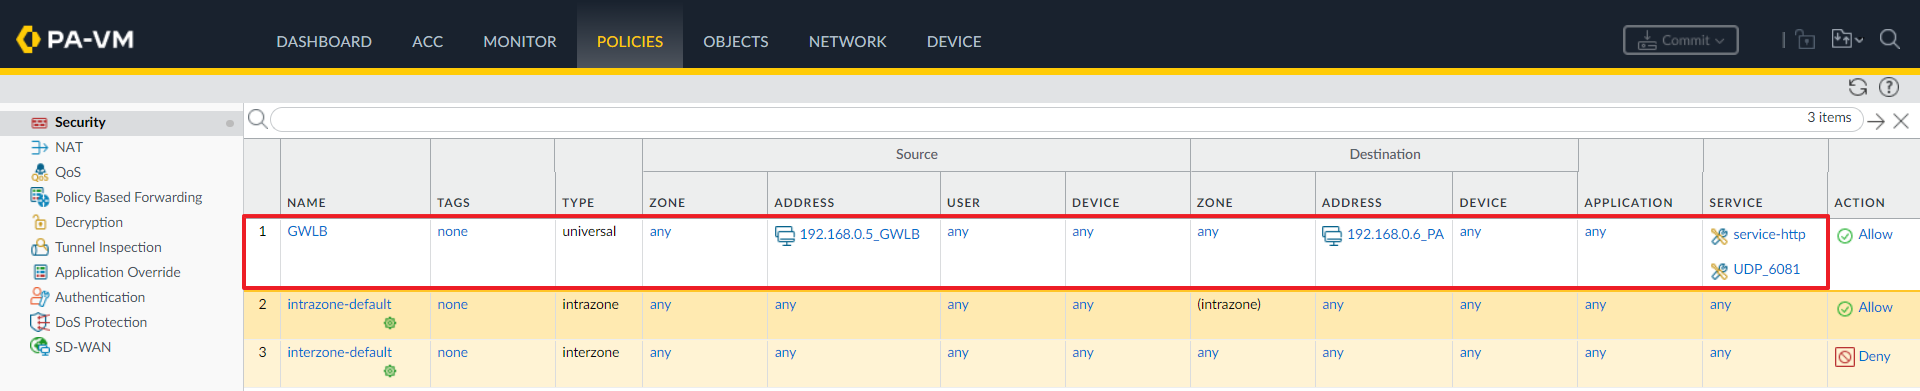1920x391 pixels.
Task: Click the gear icon under interzone-default
Action: [390, 371]
